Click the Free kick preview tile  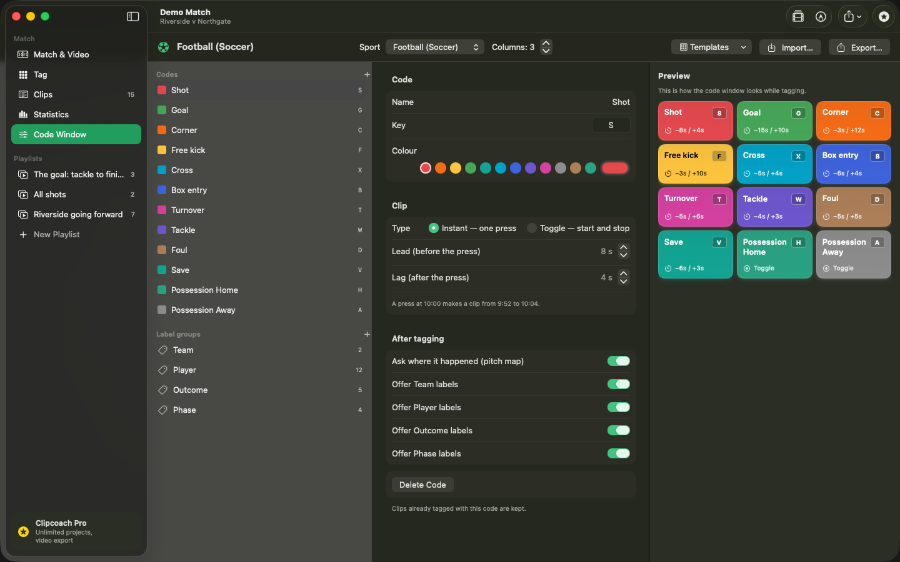[695, 164]
